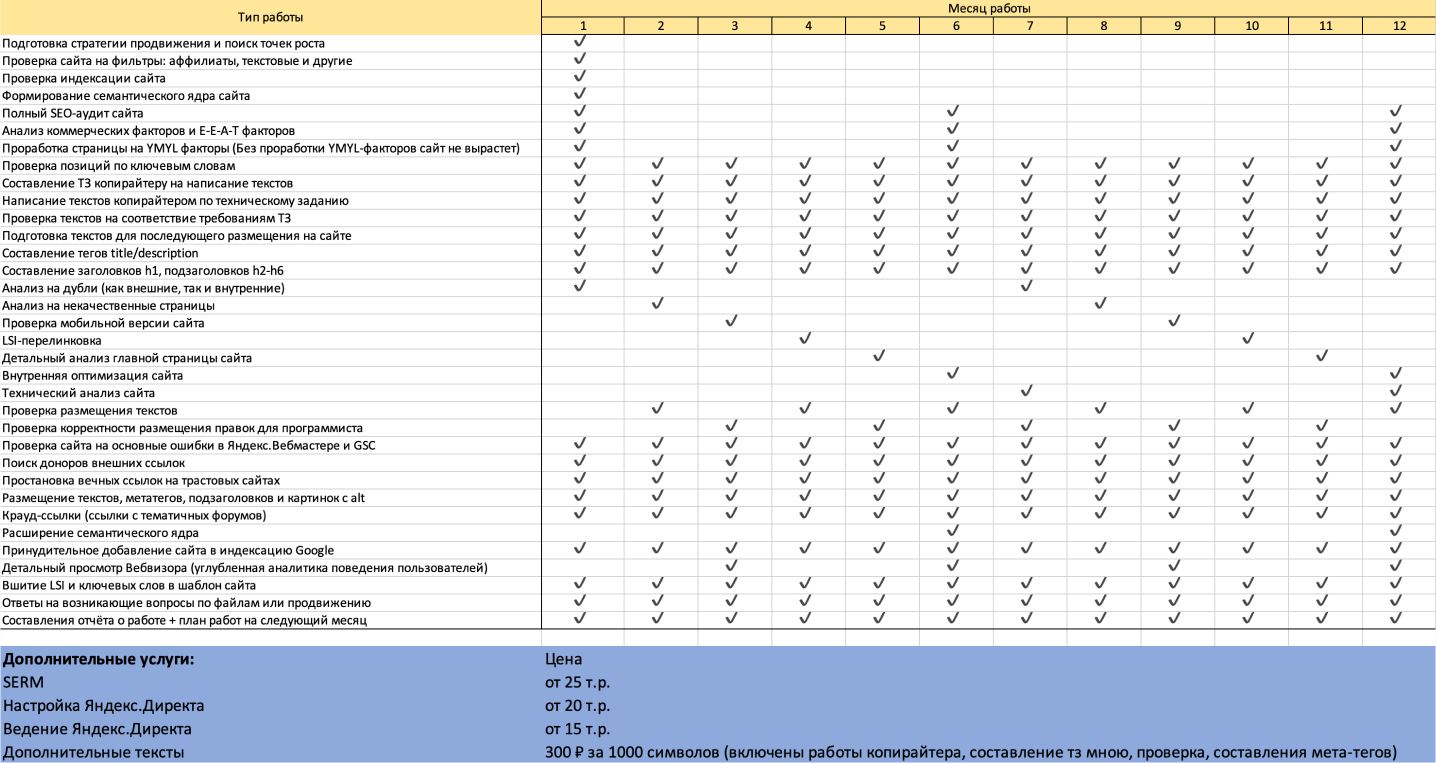Select cell 'Настройка Яндекс.Директа'
The width and height of the screenshot is (1436, 763).
104,705
